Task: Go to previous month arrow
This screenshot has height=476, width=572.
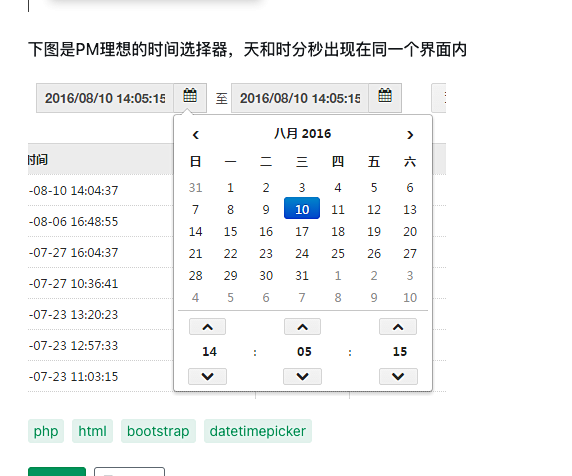Action: coord(196,135)
